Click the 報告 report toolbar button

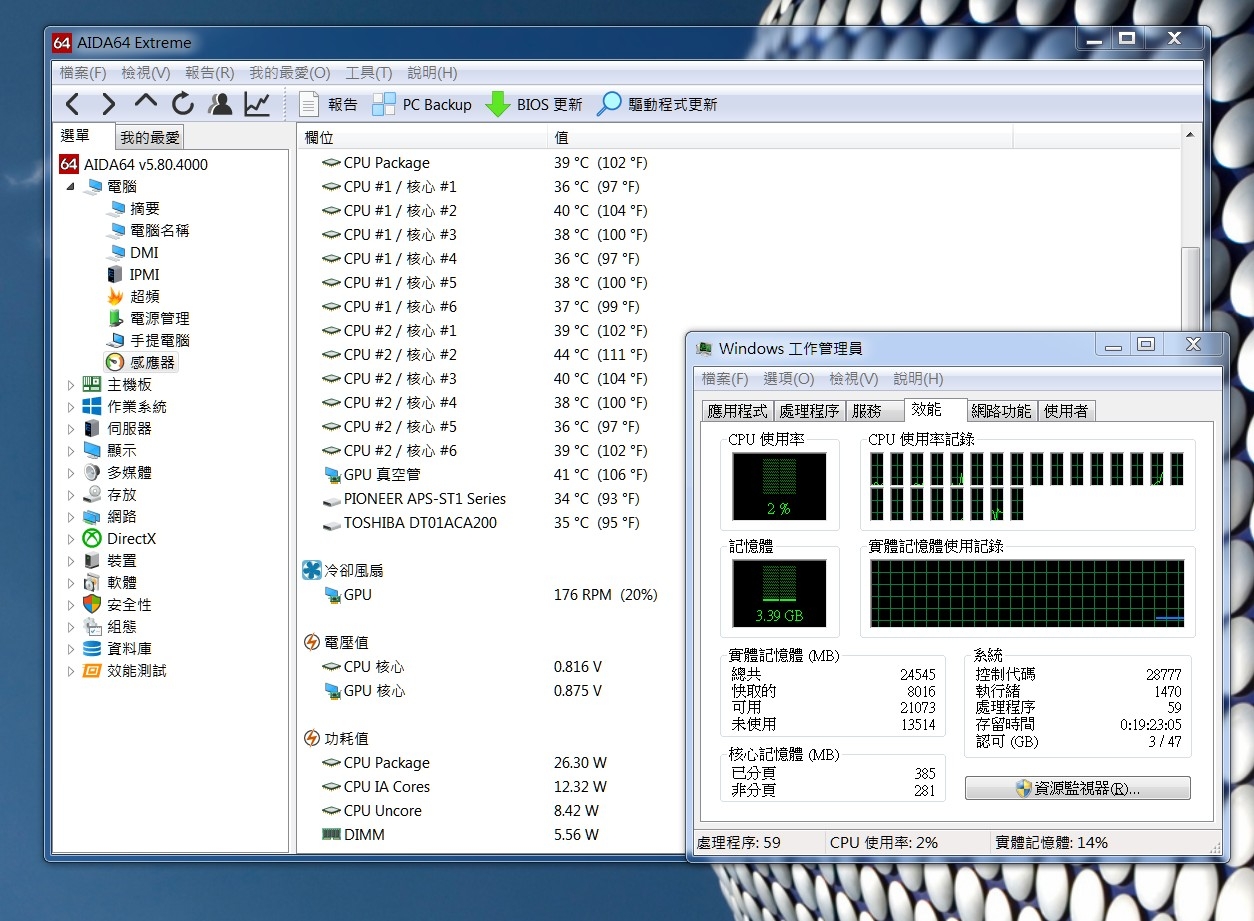(x=329, y=104)
